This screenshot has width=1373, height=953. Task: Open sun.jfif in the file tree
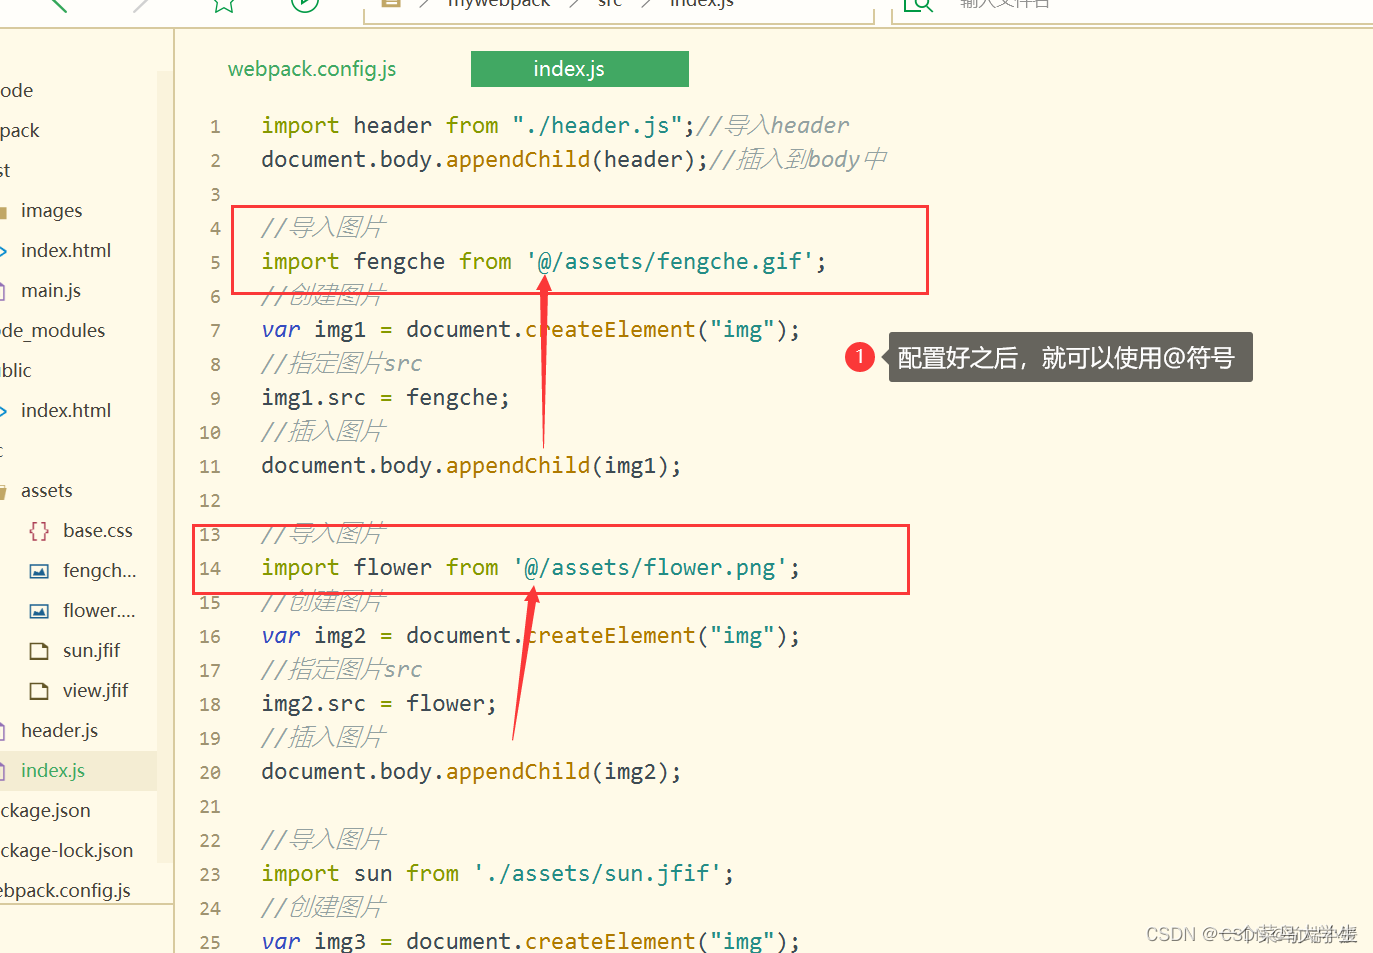[x=91, y=651]
